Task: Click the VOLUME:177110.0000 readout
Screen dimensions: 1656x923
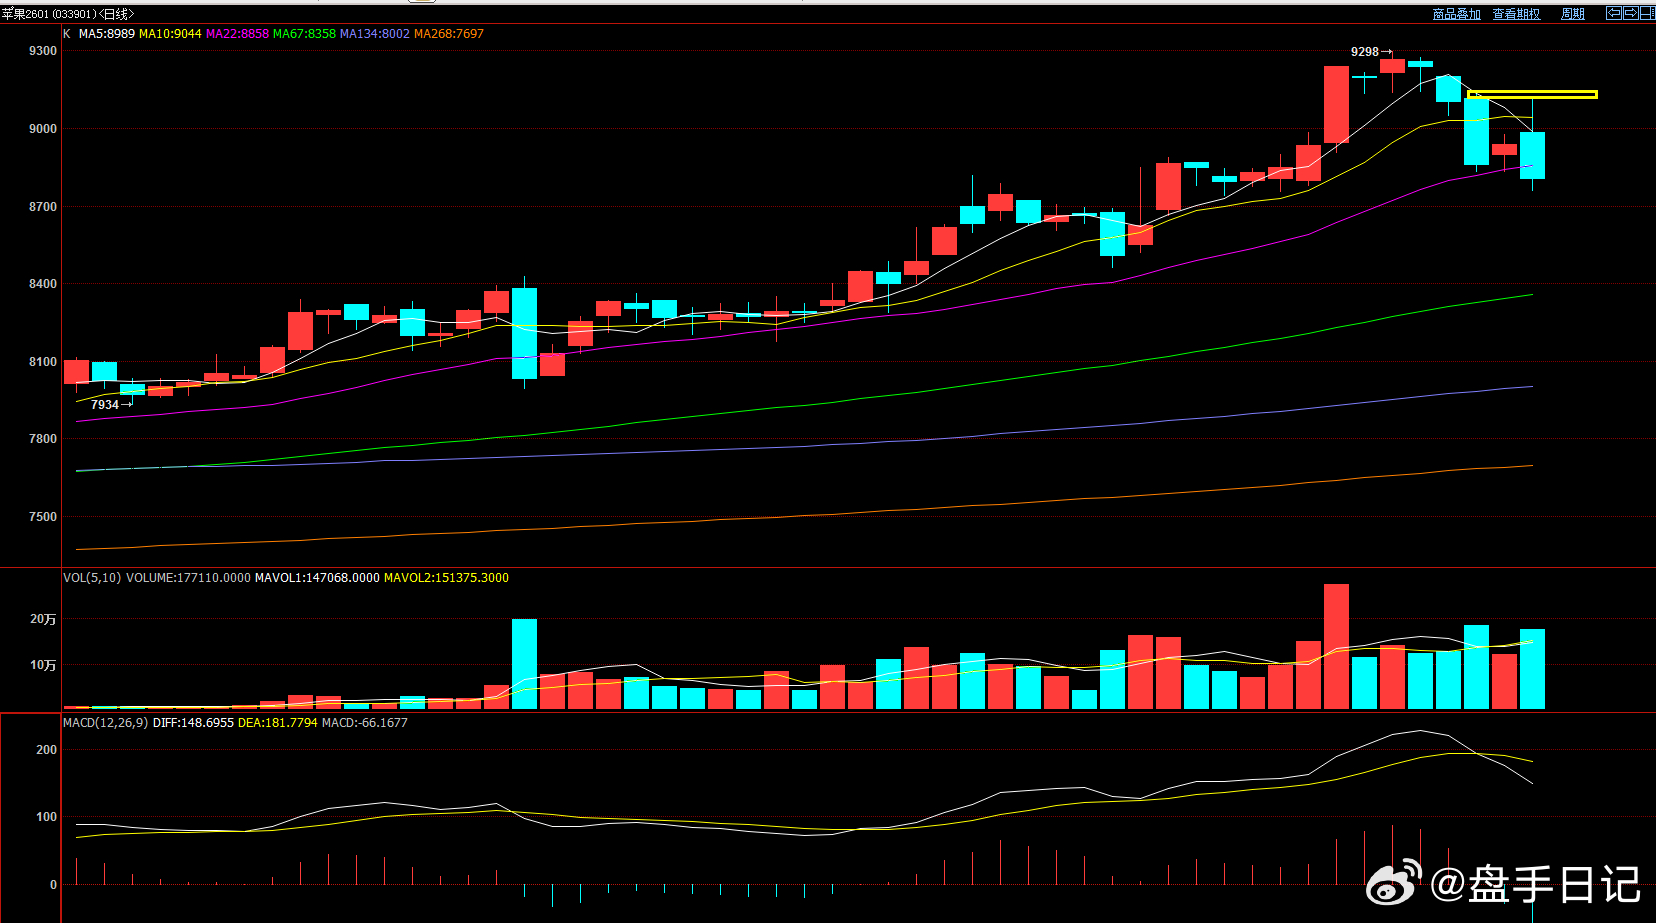Action: coord(188,578)
